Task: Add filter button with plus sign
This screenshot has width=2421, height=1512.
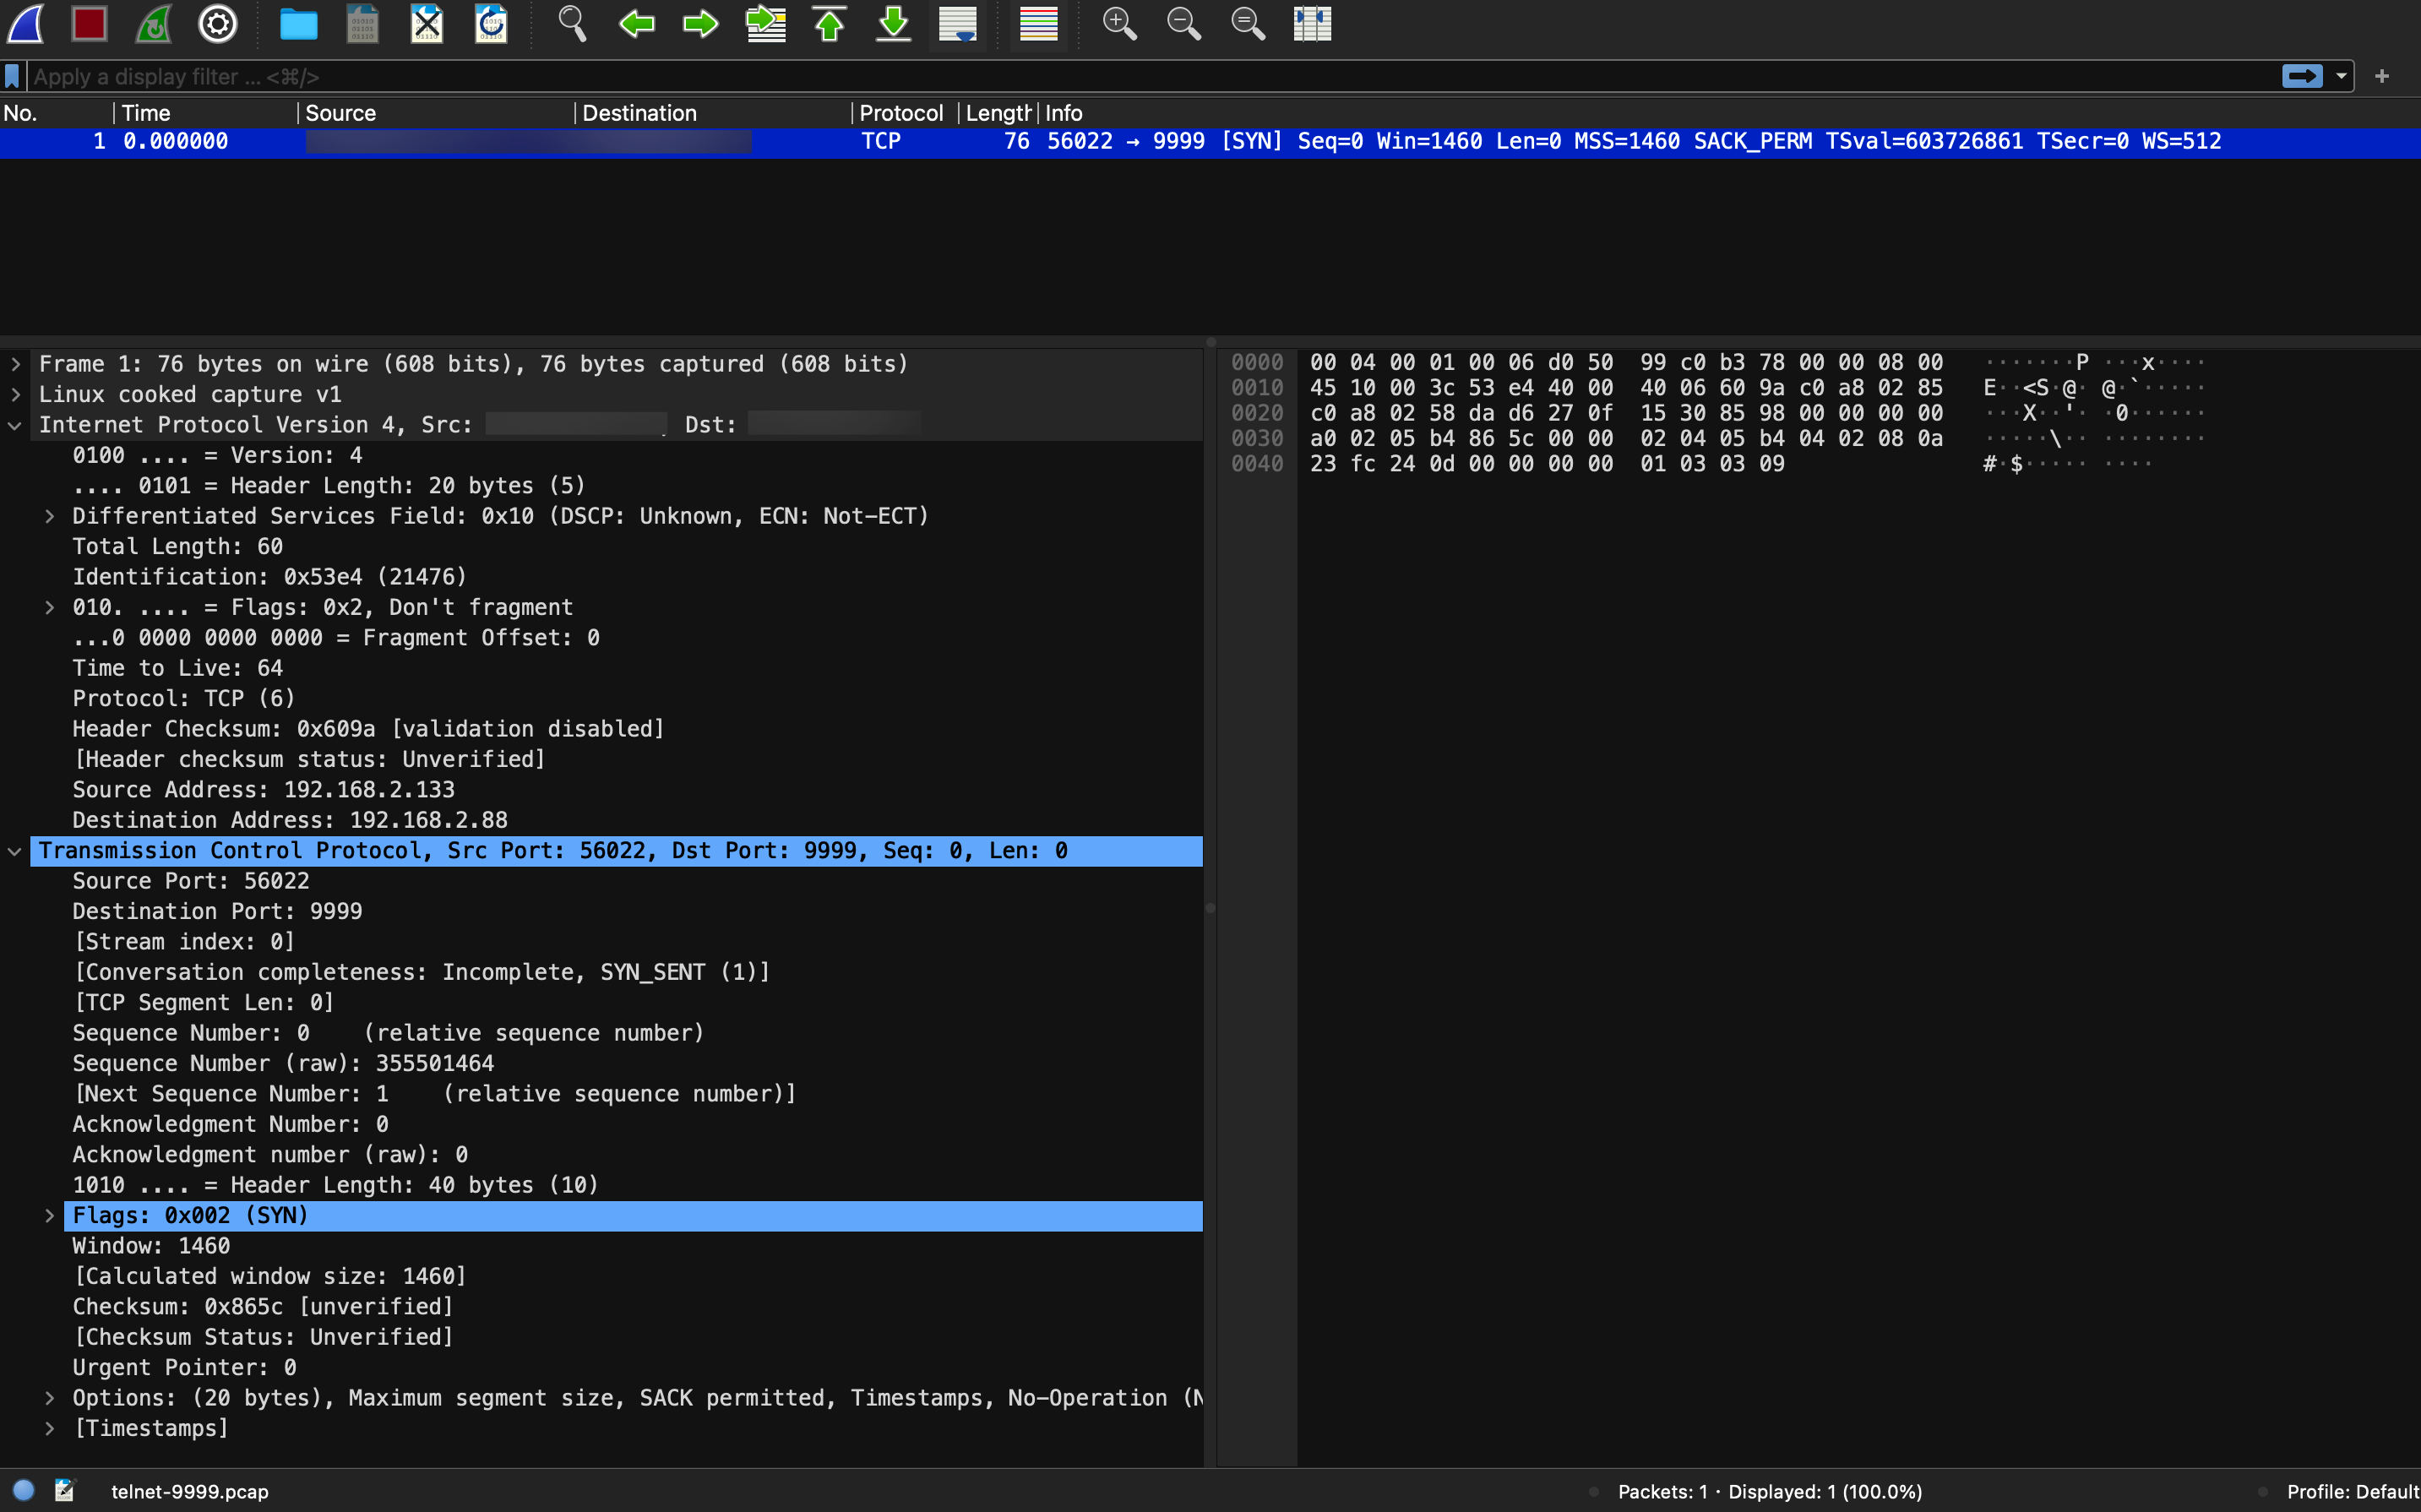Action: (2382, 76)
